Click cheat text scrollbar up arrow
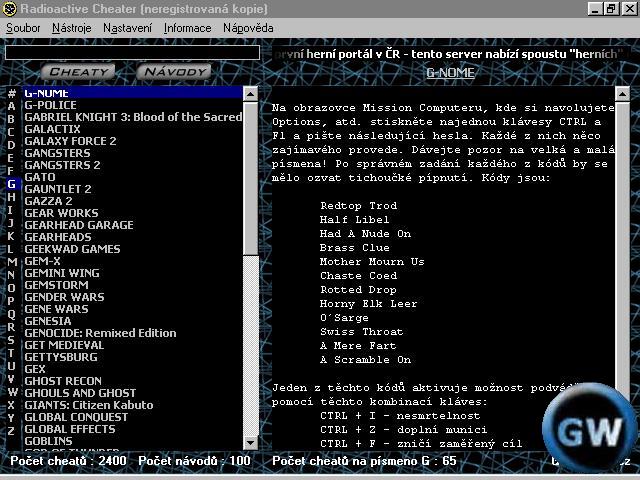640x480 pixels. tap(622, 94)
